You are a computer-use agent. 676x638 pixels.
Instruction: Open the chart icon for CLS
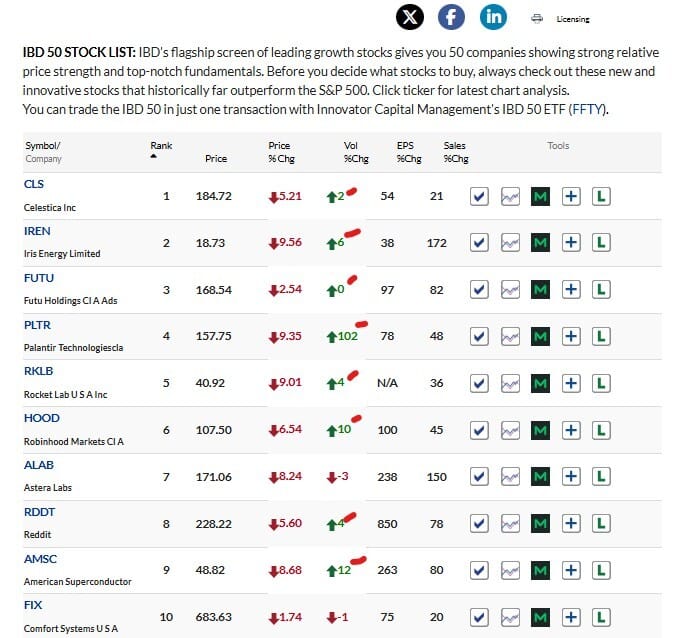[510, 197]
